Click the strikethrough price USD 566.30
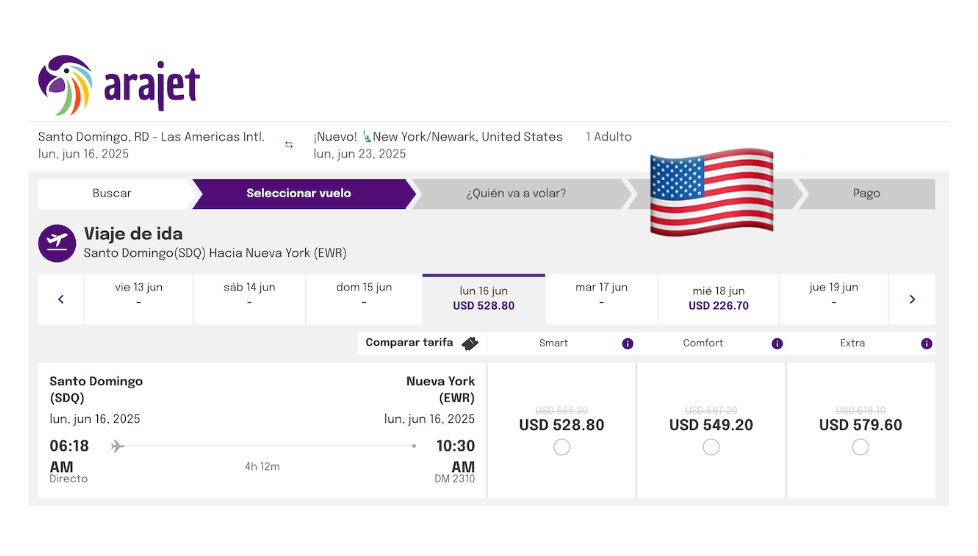The image size is (978, 556). [561, 410]
